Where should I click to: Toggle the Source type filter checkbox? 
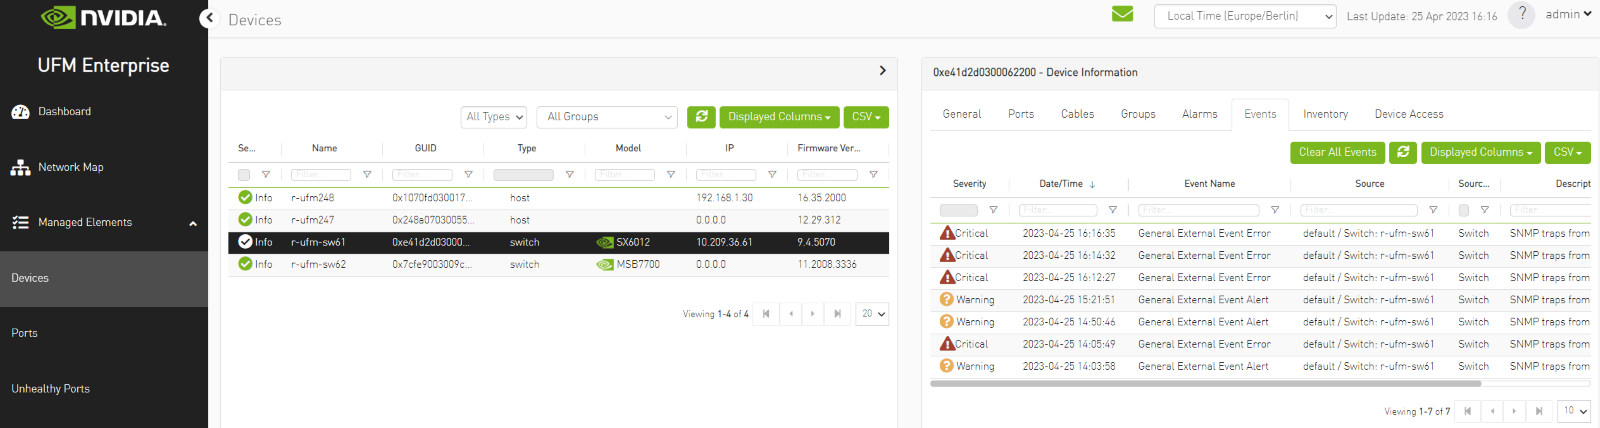coord(1464,210)
